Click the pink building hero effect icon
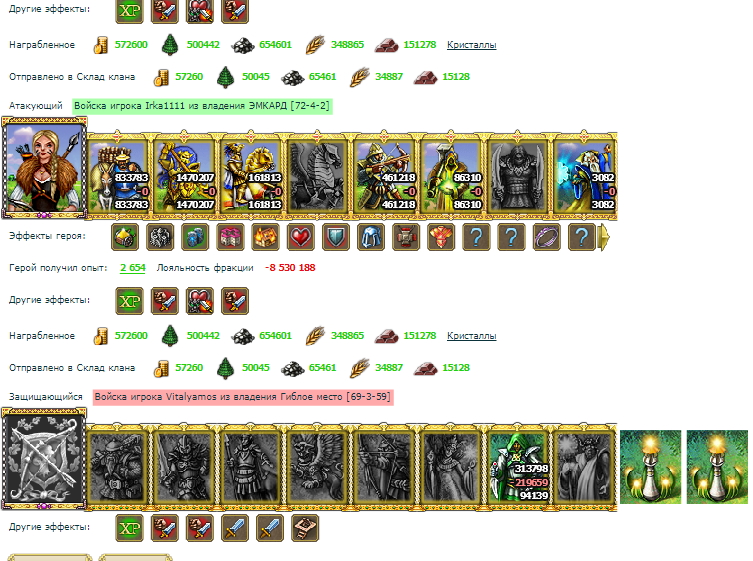This screenshot has width=753, height=561. [230, 237]
